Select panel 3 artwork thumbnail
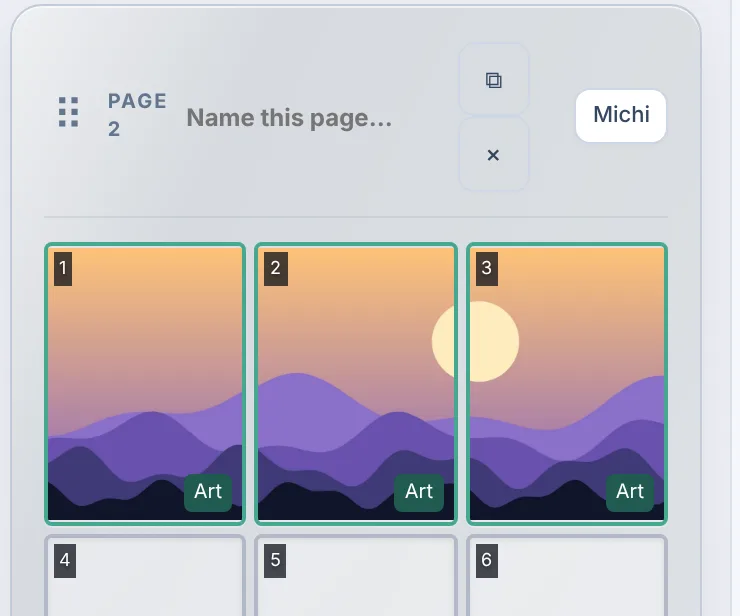The width and height of the screenshot is (740, 616). tap(567, 384)
